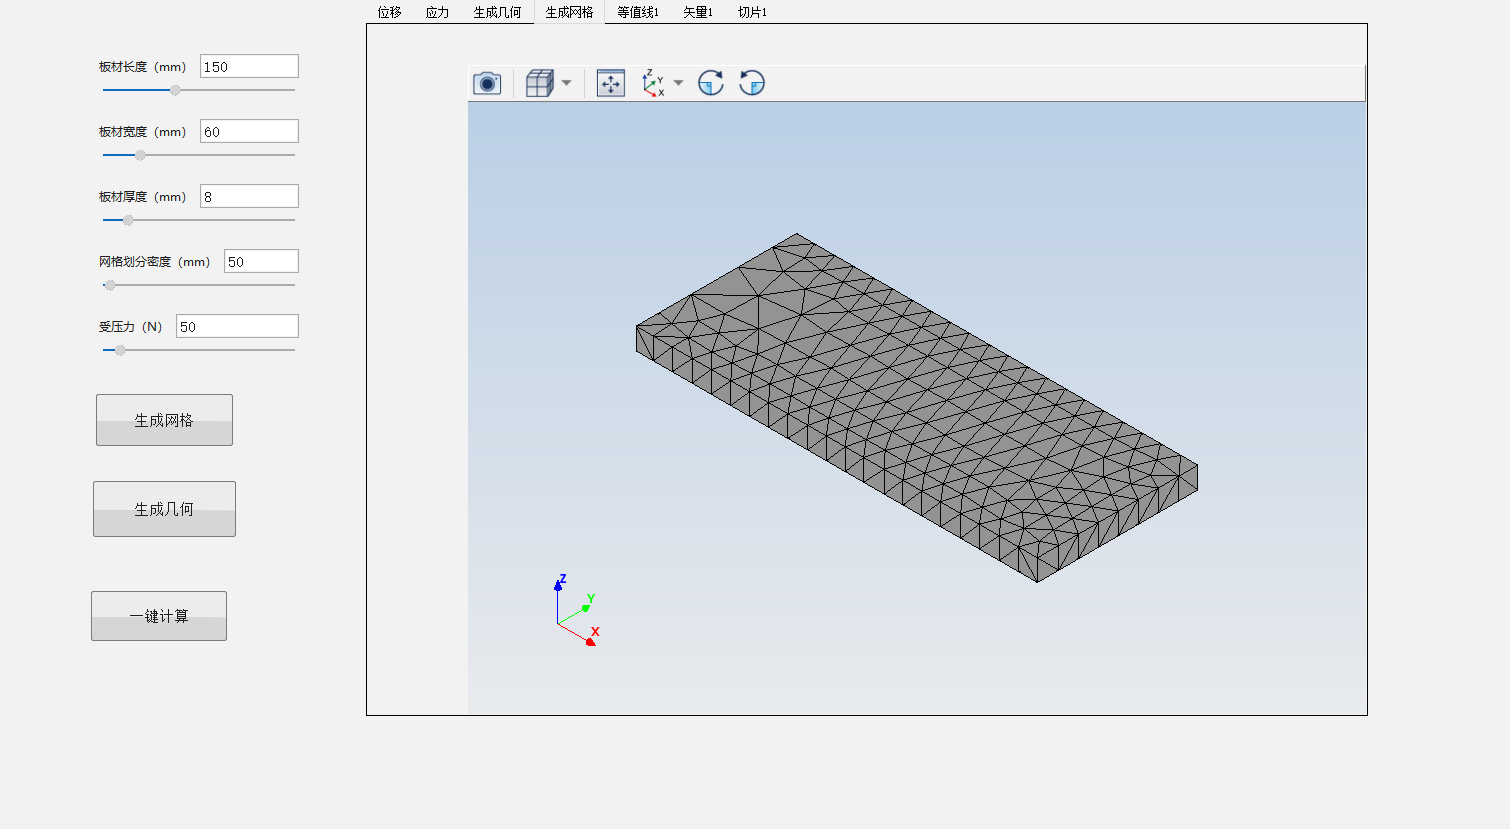Rotate view counterclockwise icon
The height and width of the screenshot is (829, 1510).
click(752, 83)
